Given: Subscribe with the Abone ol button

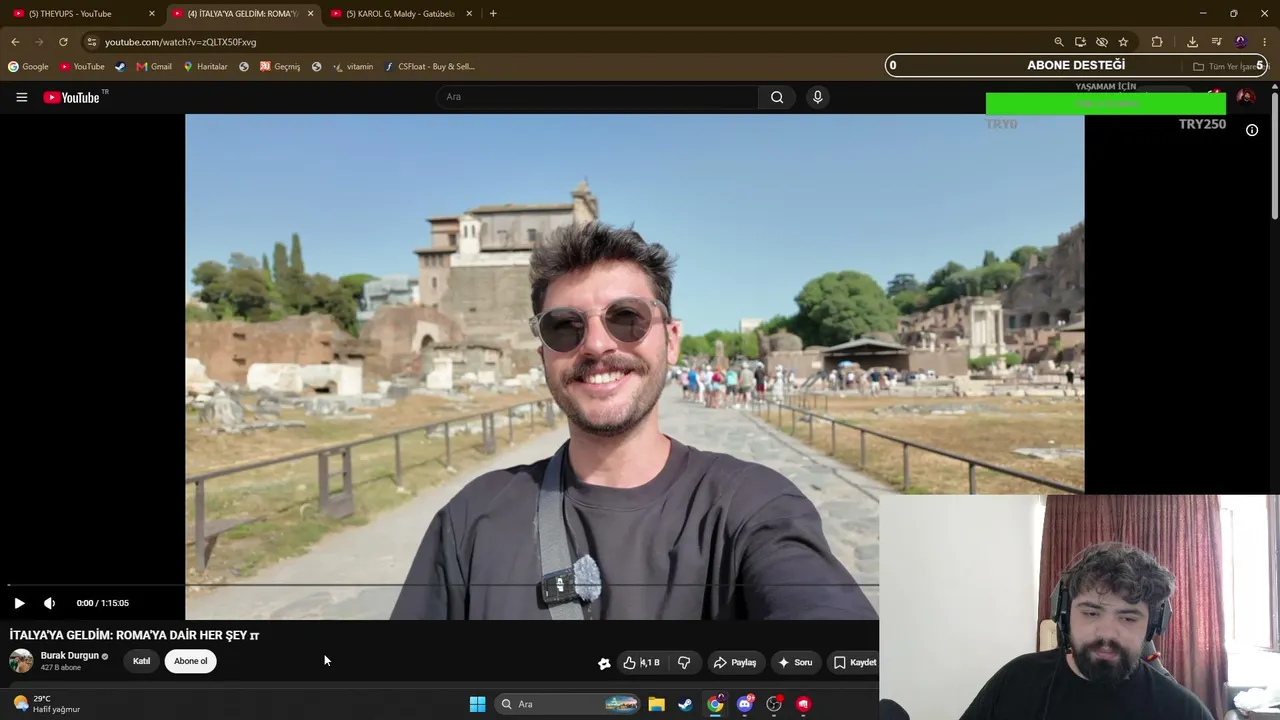Looking at the screenshot, I should click(191, 661).
